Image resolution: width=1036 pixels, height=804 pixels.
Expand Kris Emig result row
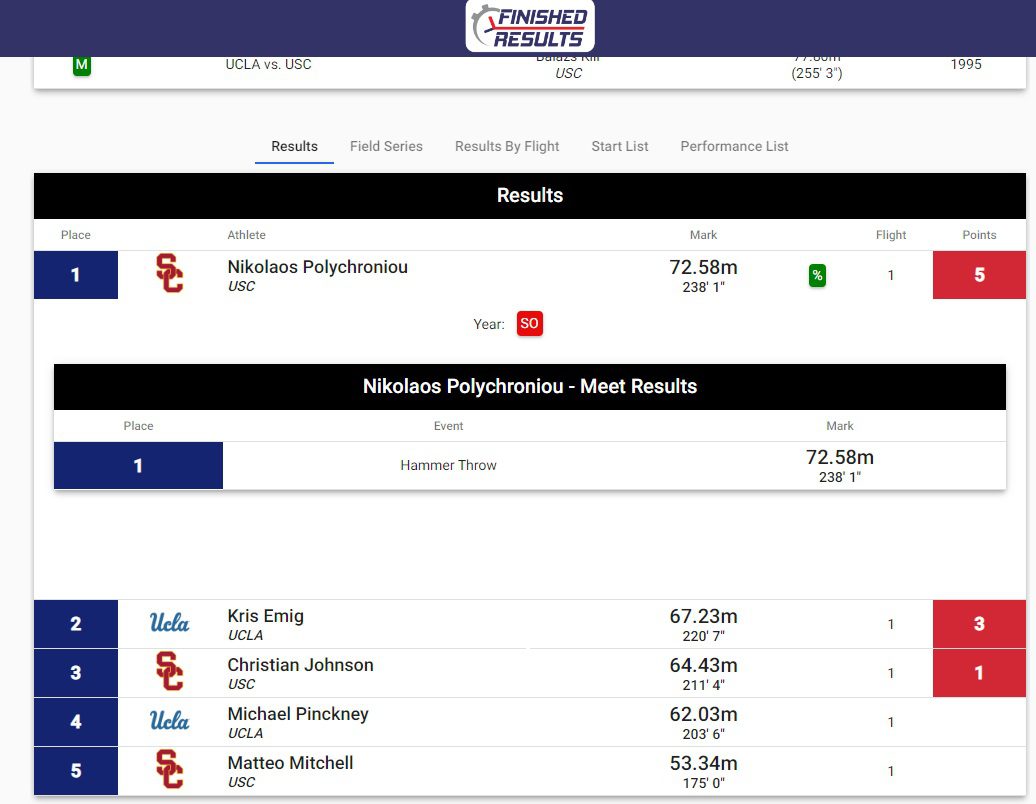click(x=530, y=624)
